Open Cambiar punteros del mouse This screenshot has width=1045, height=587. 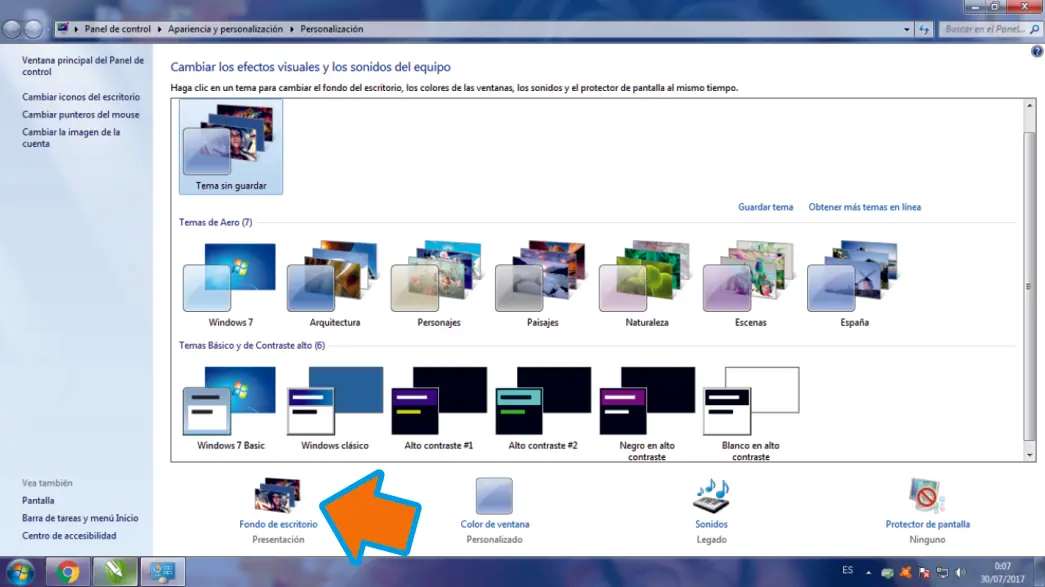coord(81,115)
